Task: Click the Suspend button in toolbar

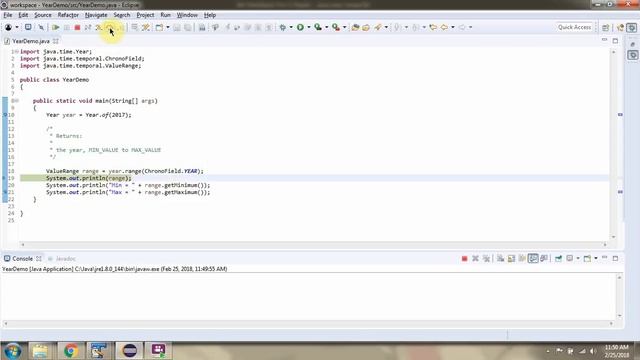Action: (67, 27)
